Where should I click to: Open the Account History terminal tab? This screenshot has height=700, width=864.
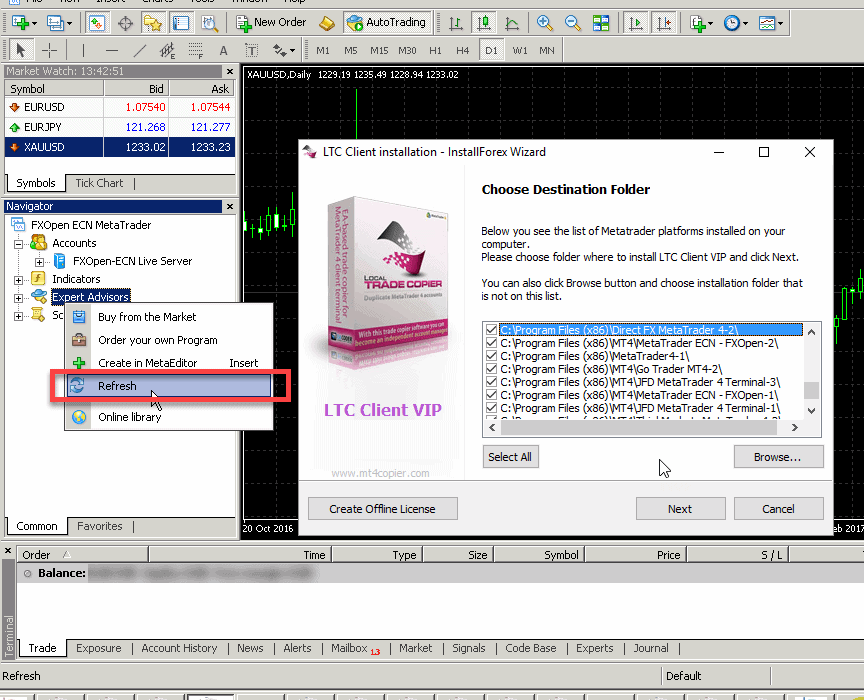point(179,648)
